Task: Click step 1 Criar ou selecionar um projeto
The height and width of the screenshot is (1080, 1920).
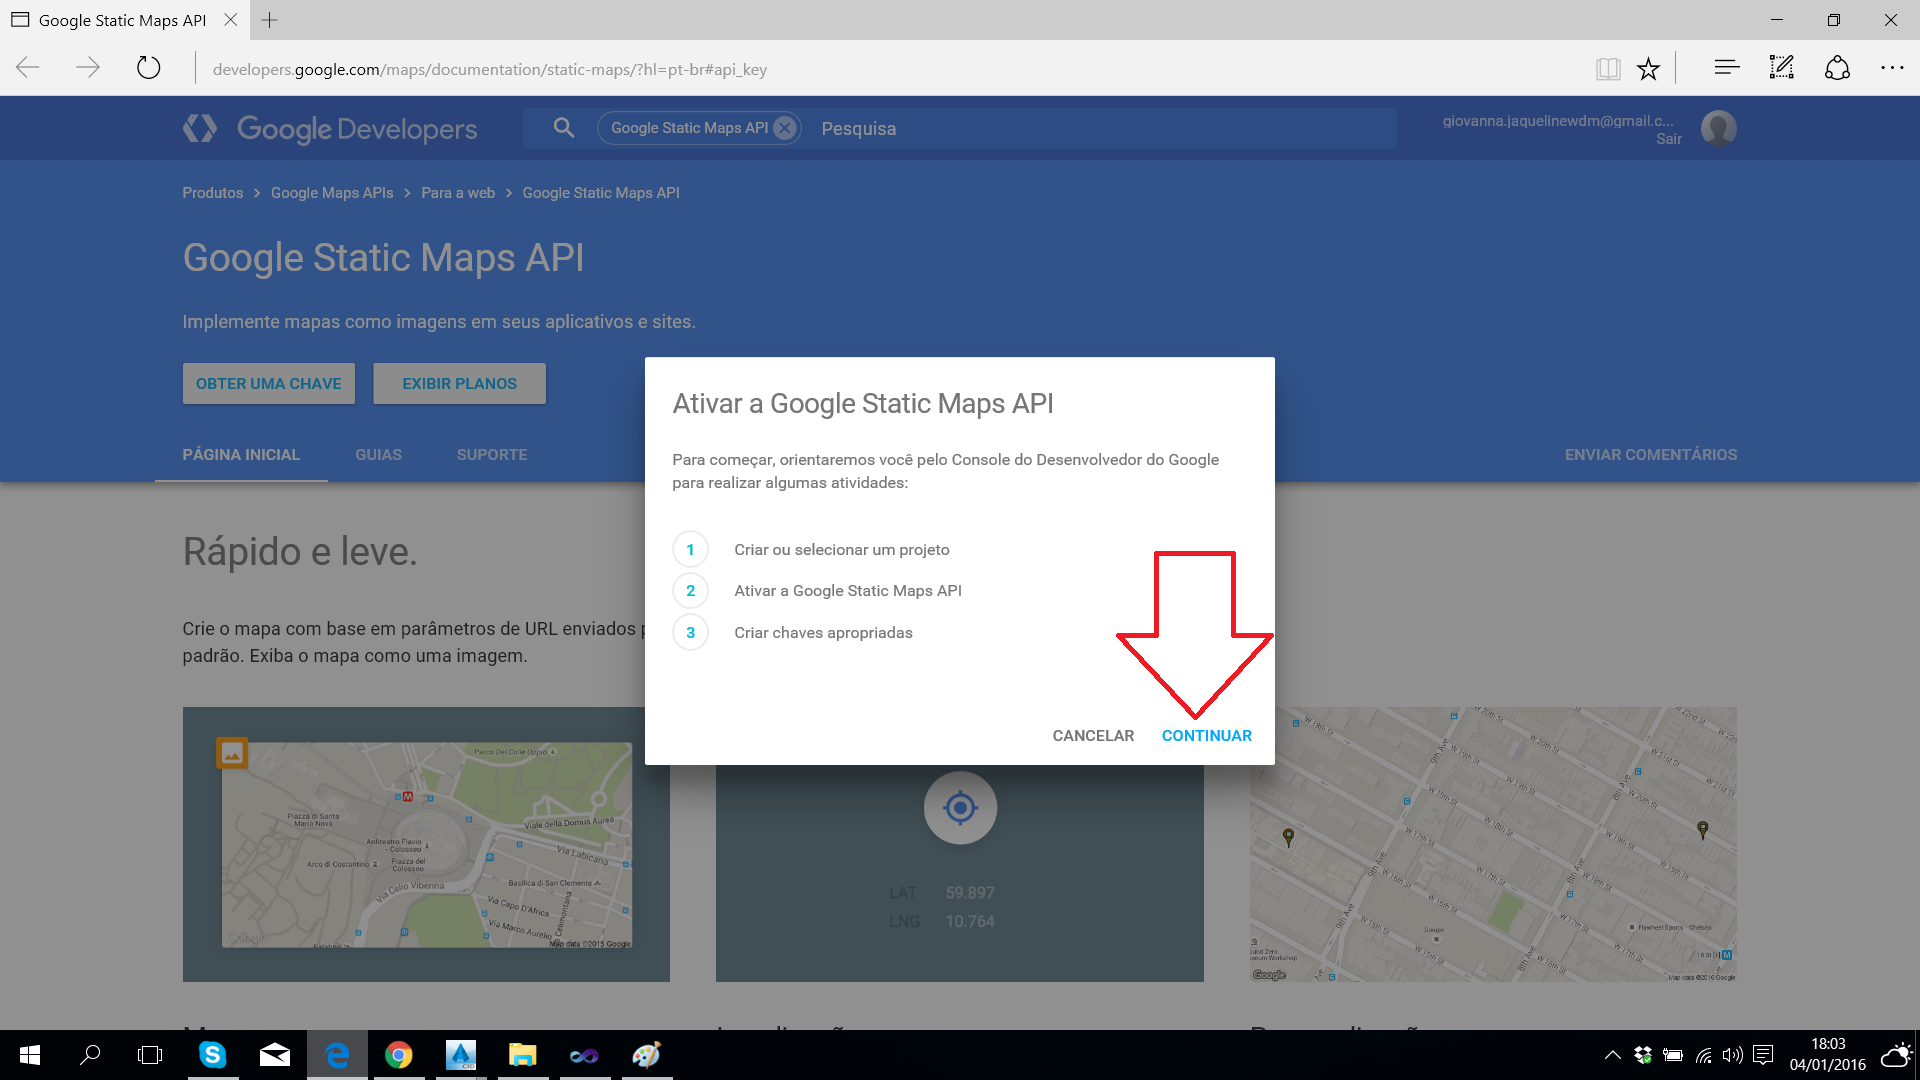Action: (x=842, y=550)
